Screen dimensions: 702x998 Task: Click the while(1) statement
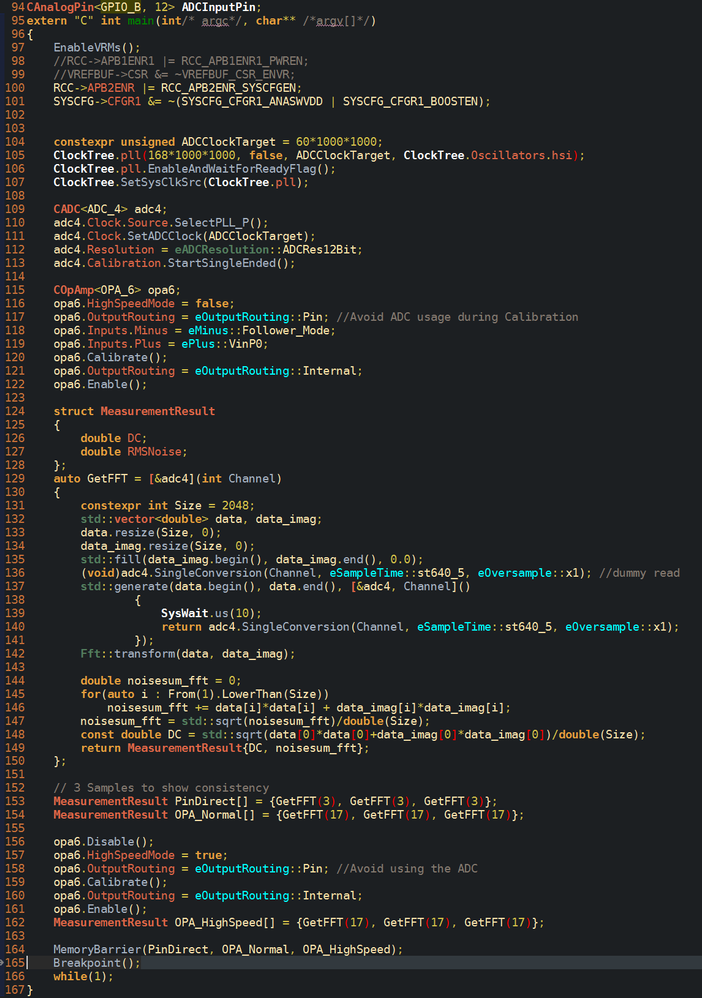83,976
